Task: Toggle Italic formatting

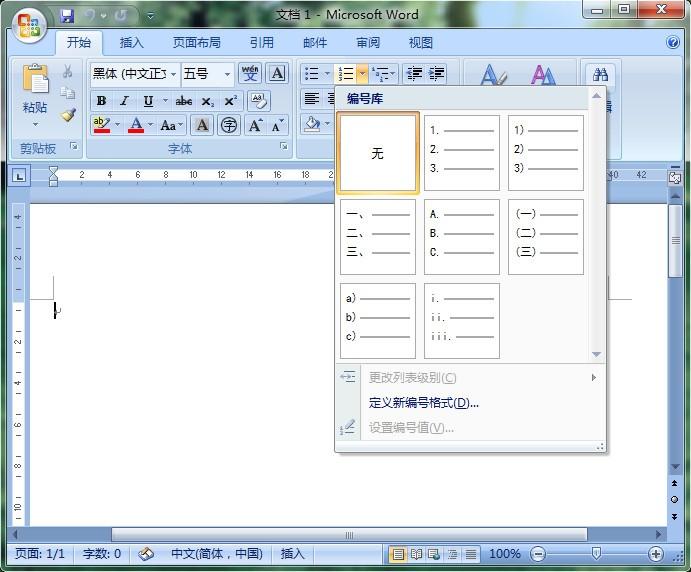Action: pos(124,101)
